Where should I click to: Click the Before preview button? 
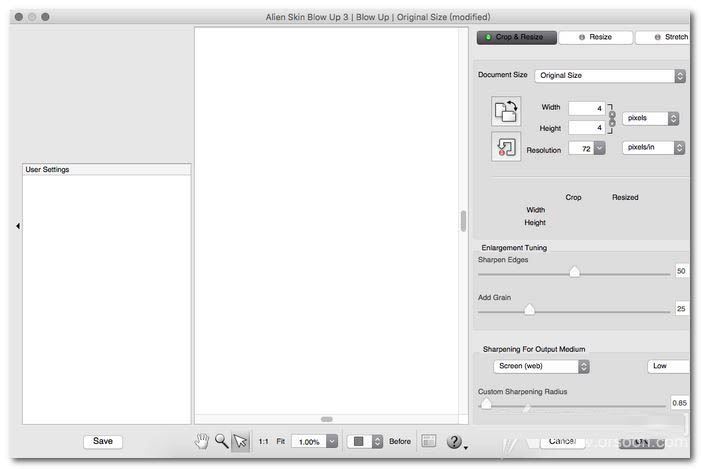pos(400,441)
